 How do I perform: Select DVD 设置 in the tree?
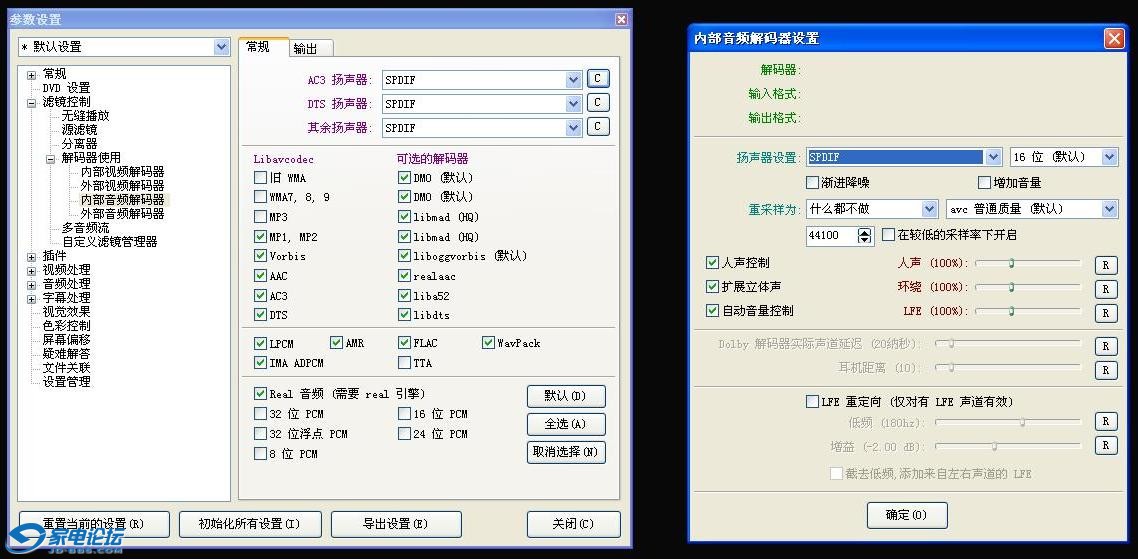[x=67, y=88]
